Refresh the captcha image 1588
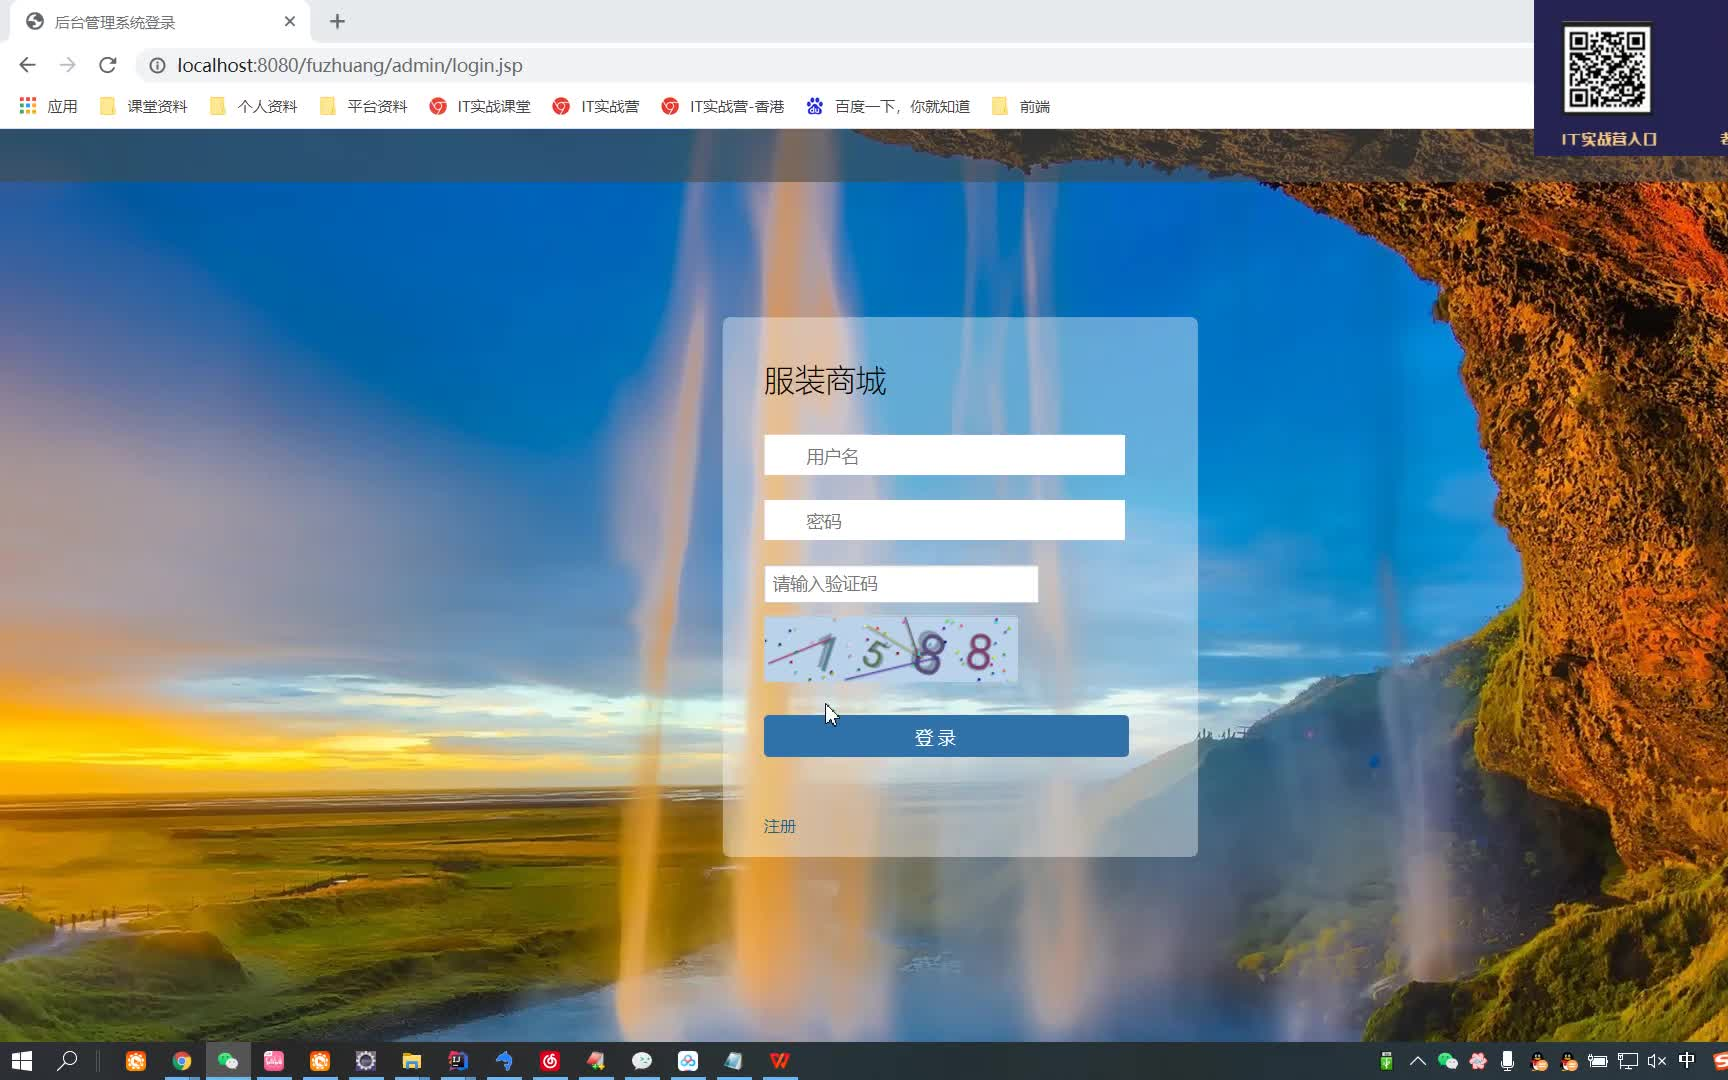This screenshot has height=1080, width=1728. pyautogui.click(x=891, y=649)
